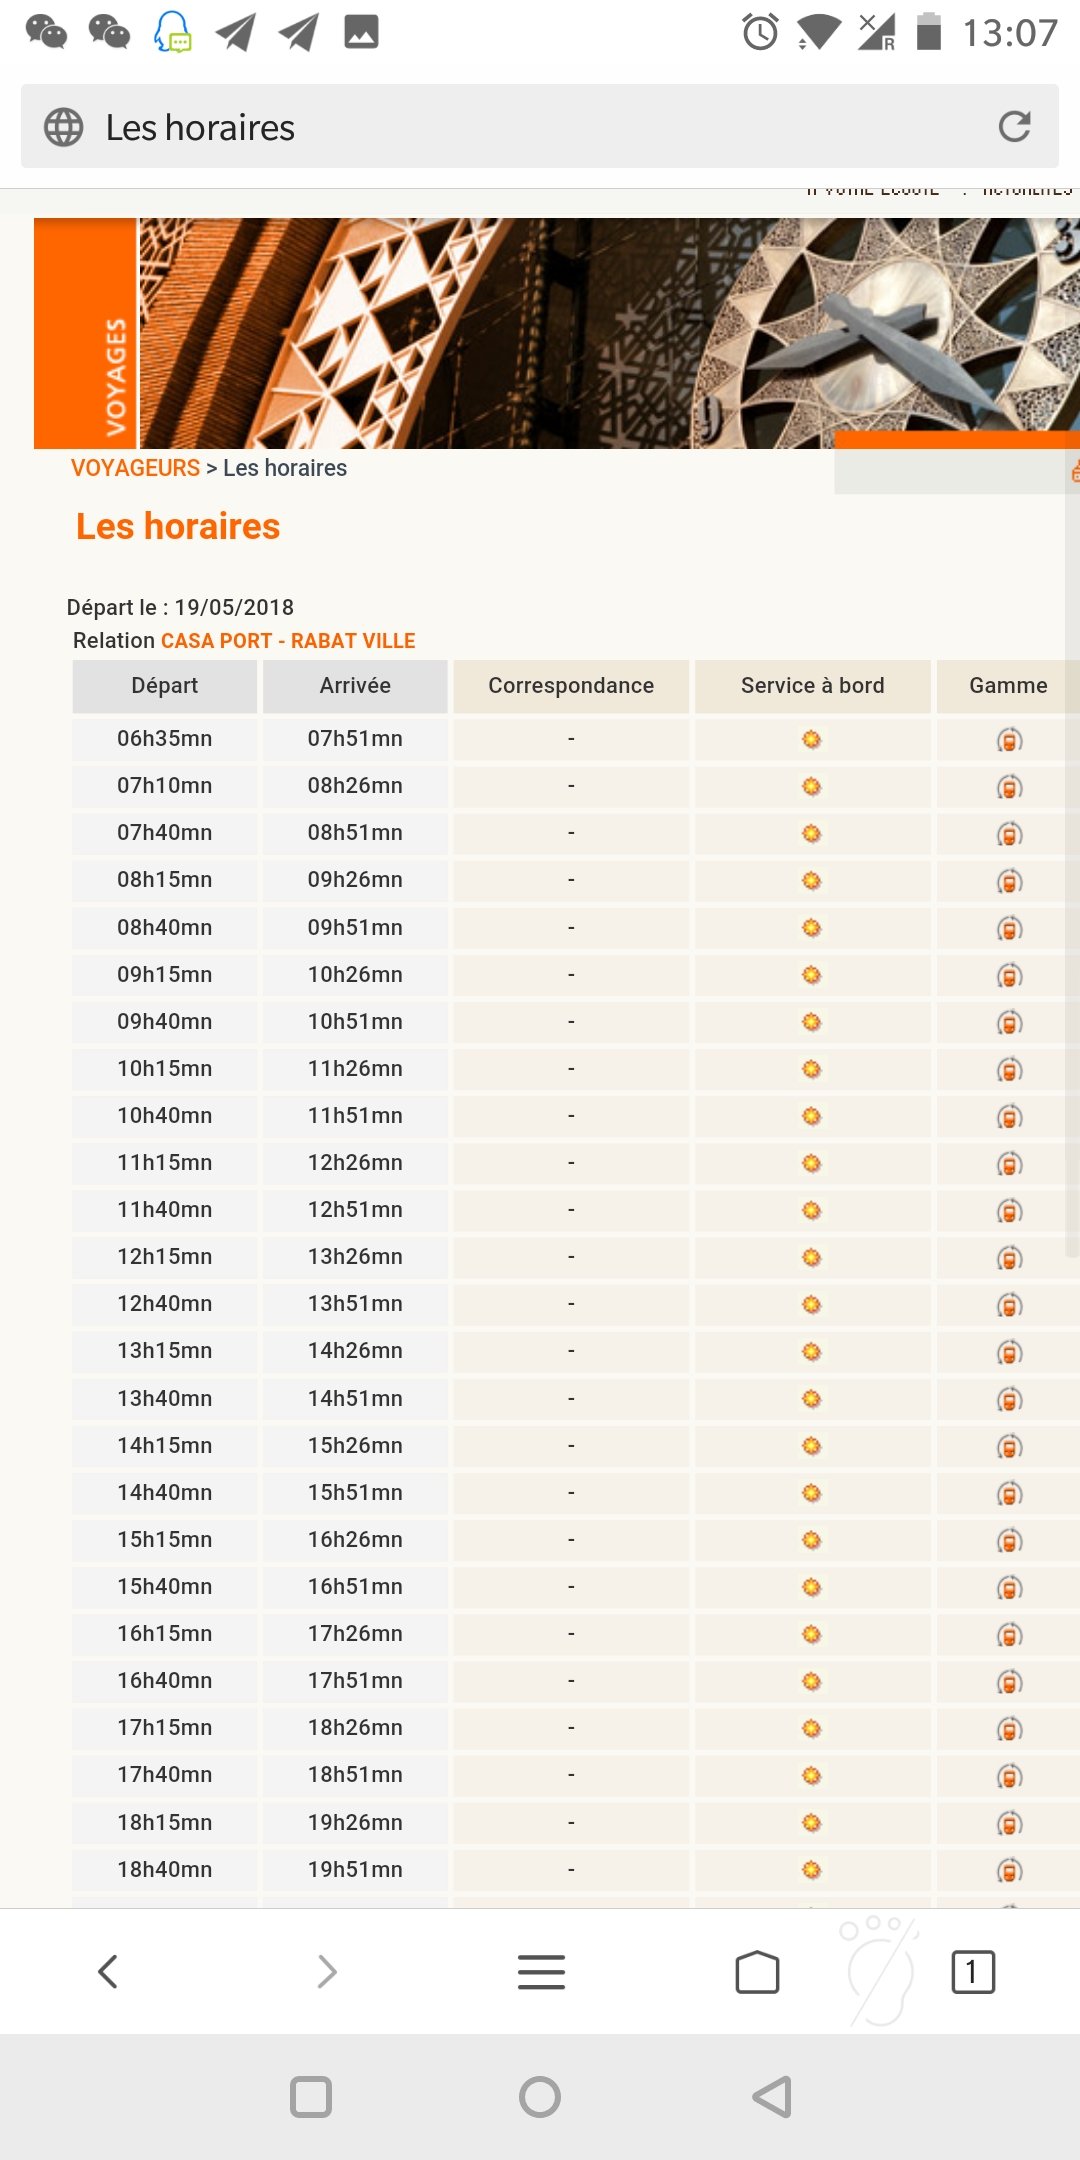Open the tab switcher showing 1 tab

pyautogui.click(x=972, y=1972)
